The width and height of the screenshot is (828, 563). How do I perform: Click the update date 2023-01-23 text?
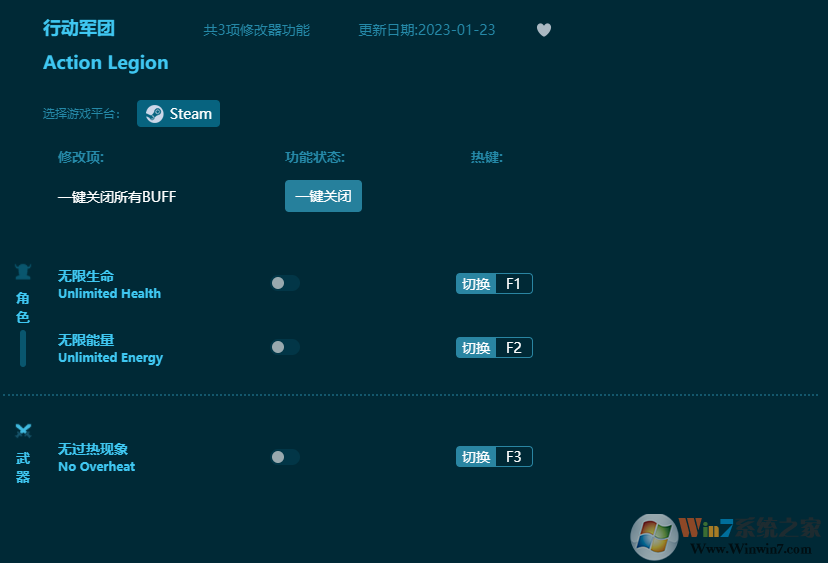tap(427, 30)
